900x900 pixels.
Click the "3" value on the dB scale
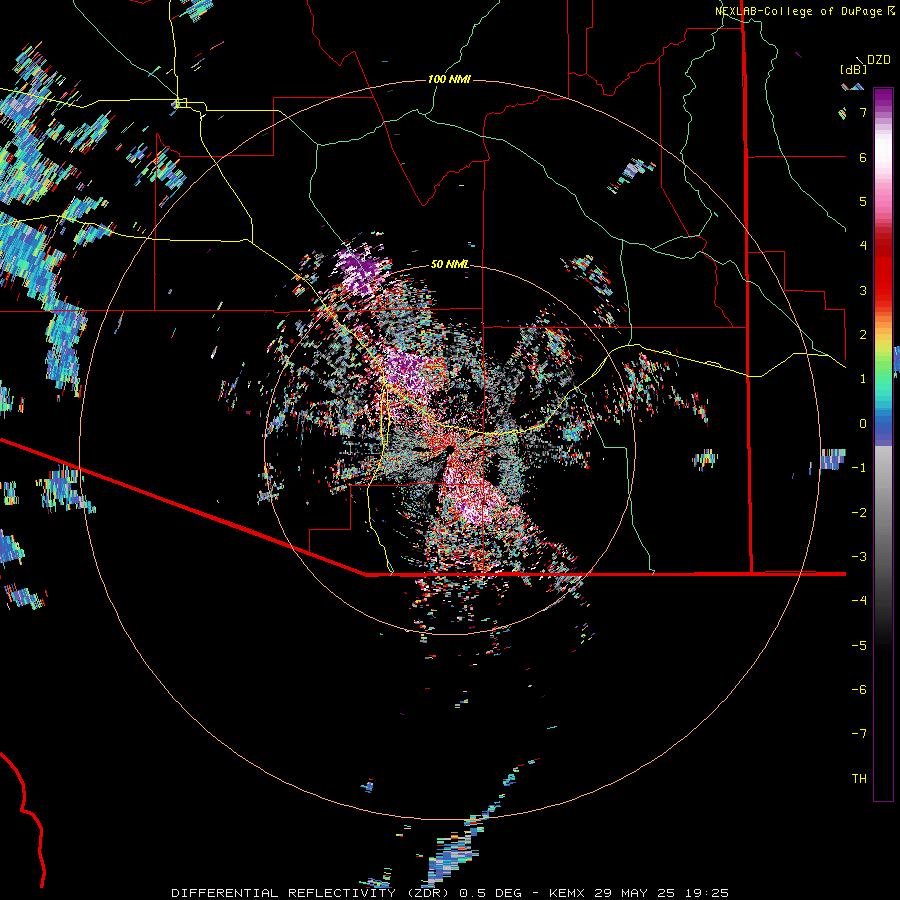pyautogui.click(x=863, y=290)
